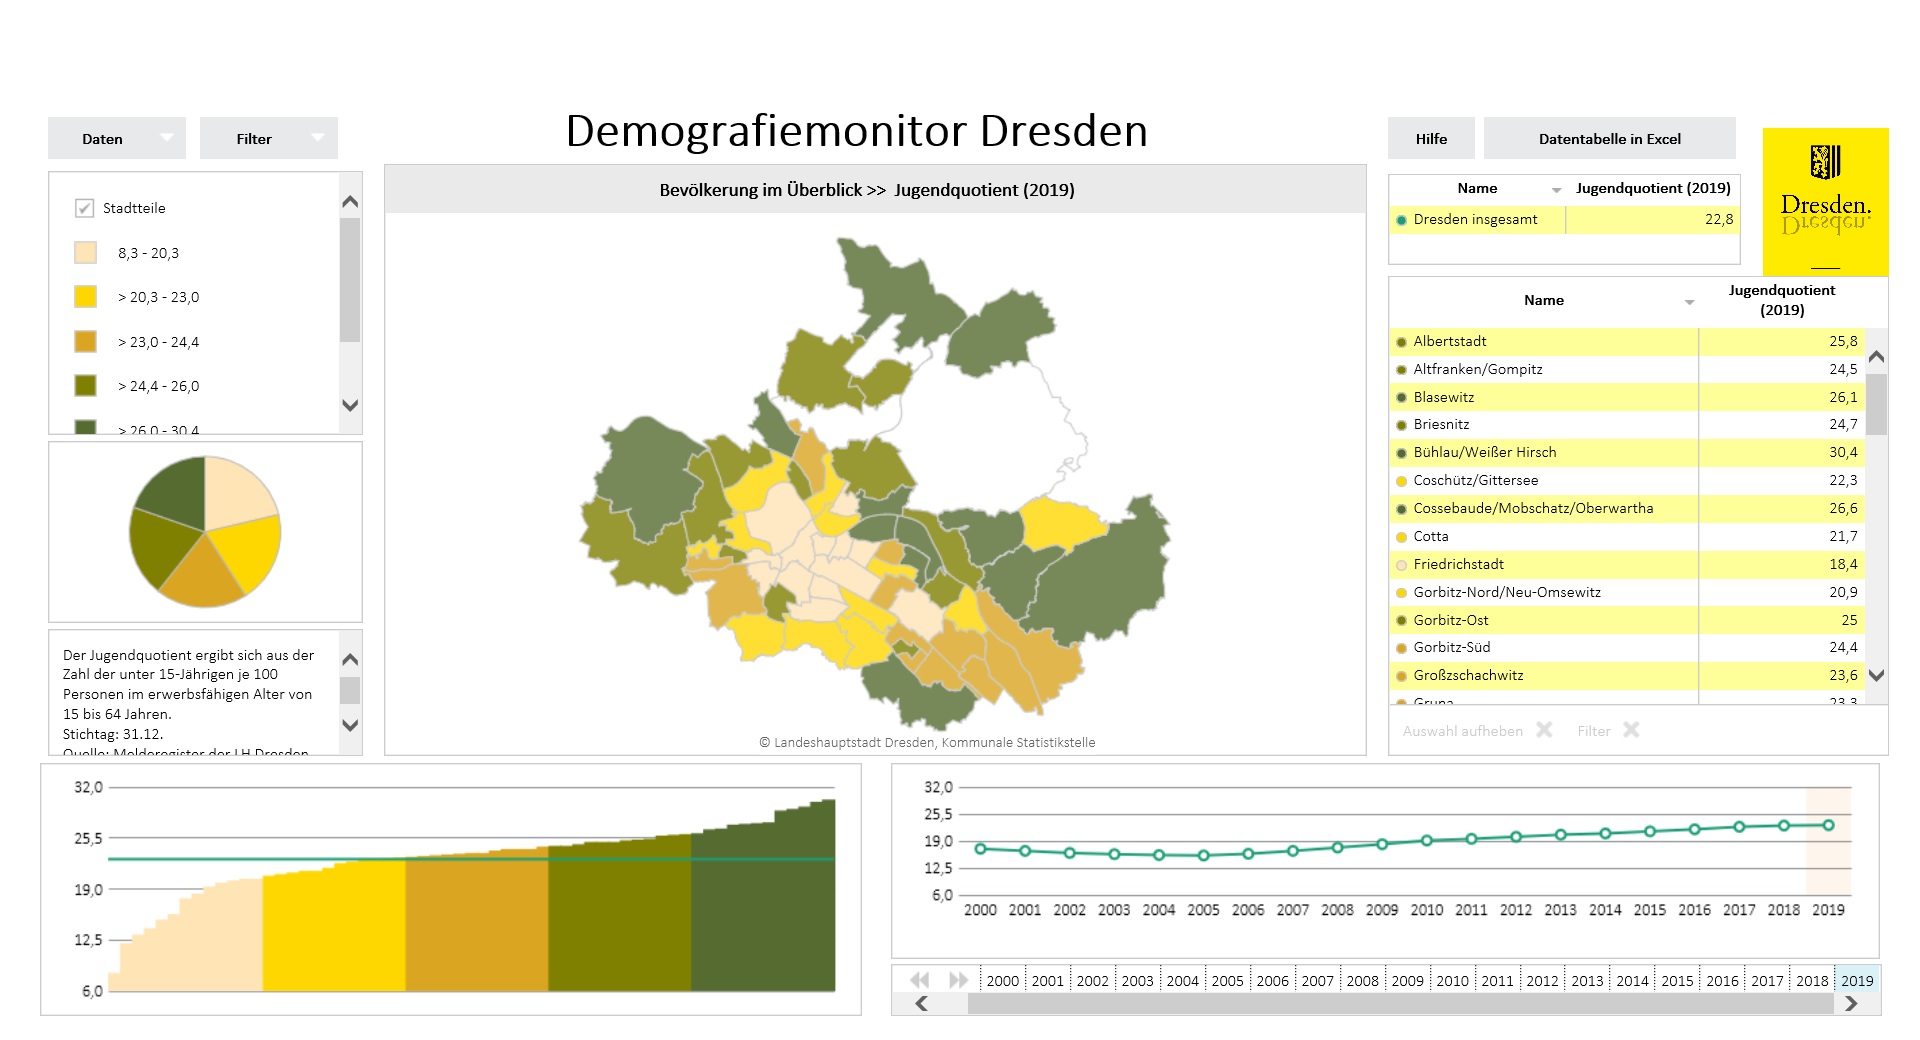1920x1040 pixels.
Task: Click the Dresden city logo
Action: click(x=1825, y=201)
